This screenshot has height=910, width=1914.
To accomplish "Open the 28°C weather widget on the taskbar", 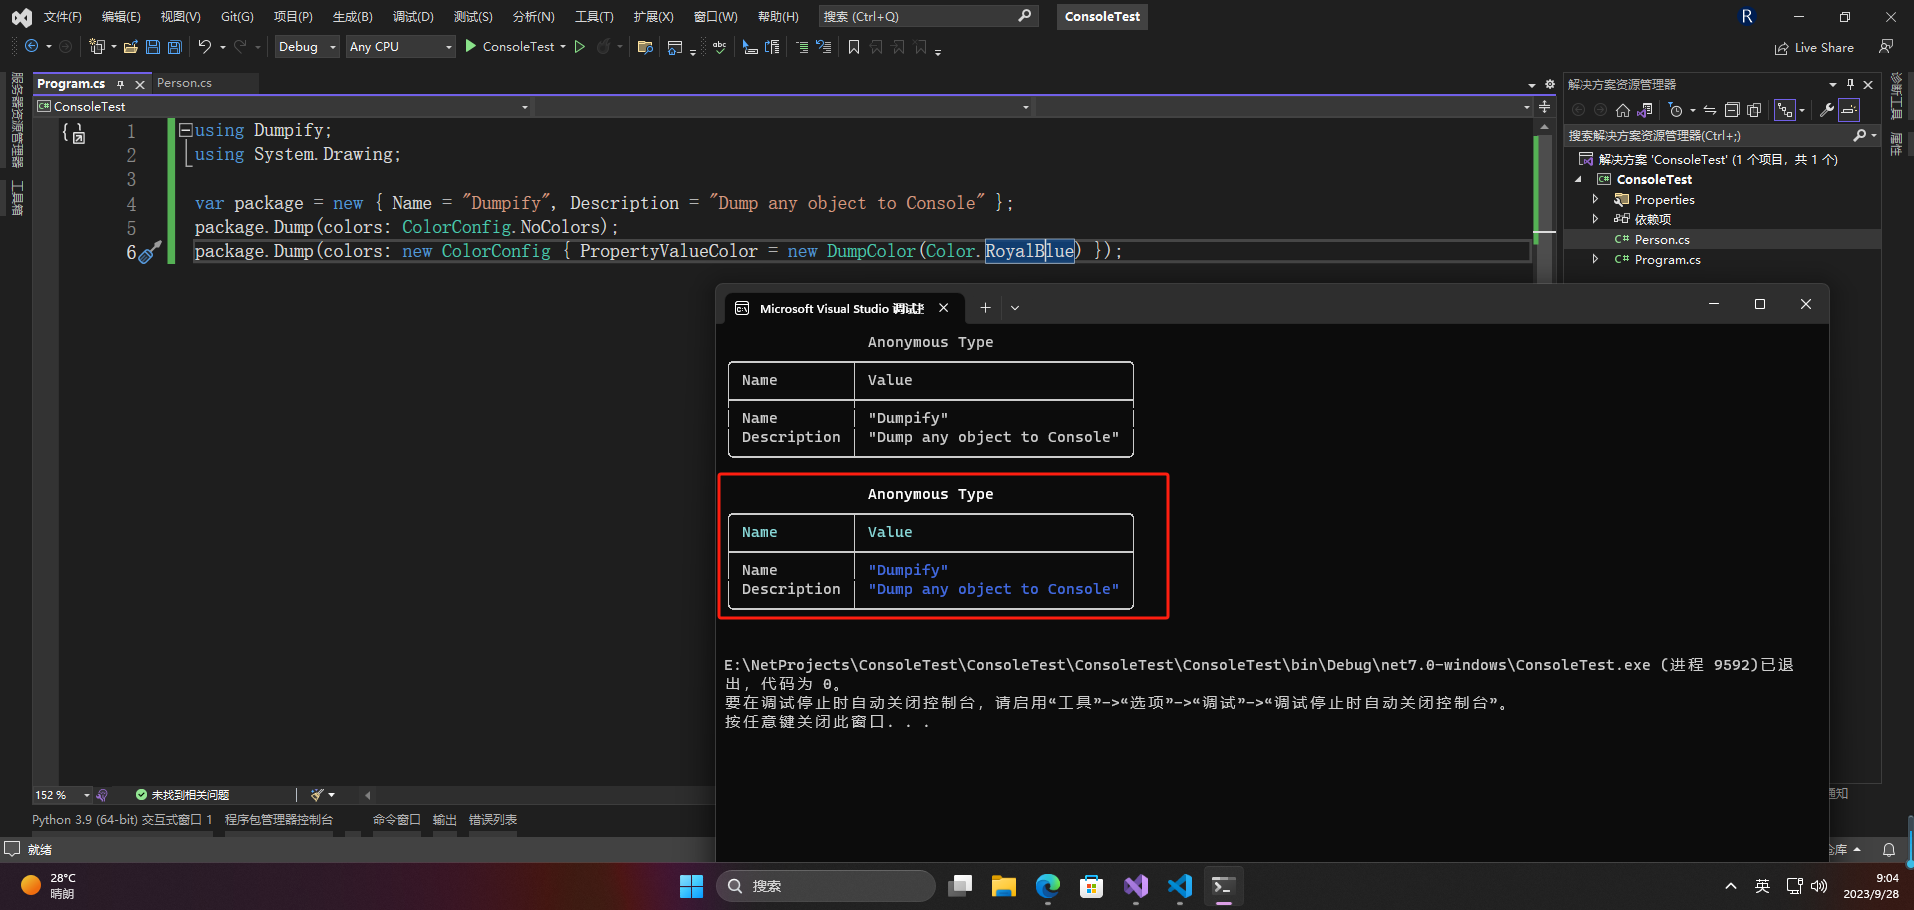I will (x=49, y=886).
